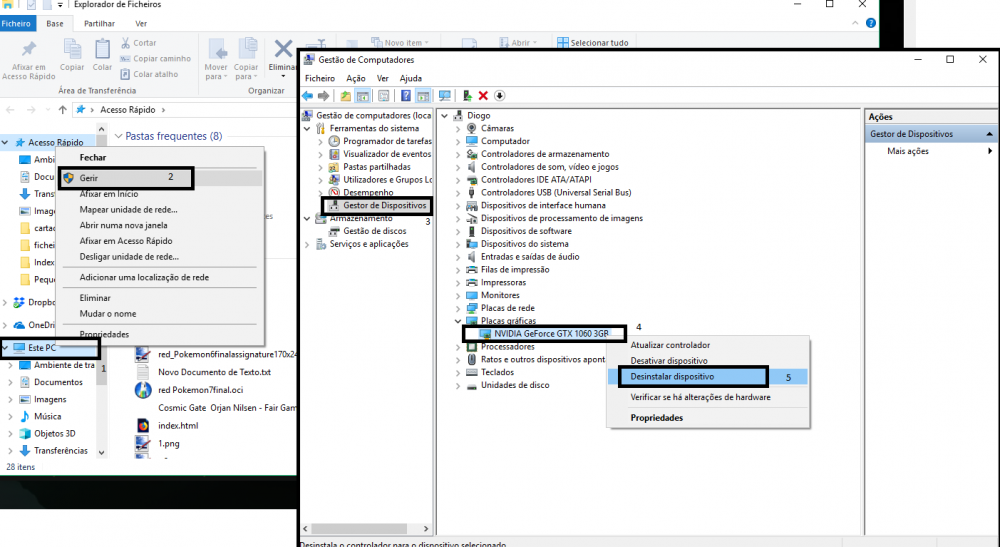This screenshot has width=1000, height=547.
Task: Select Novo Documento de Texto.txt file
Action: (x=214, y=372)
